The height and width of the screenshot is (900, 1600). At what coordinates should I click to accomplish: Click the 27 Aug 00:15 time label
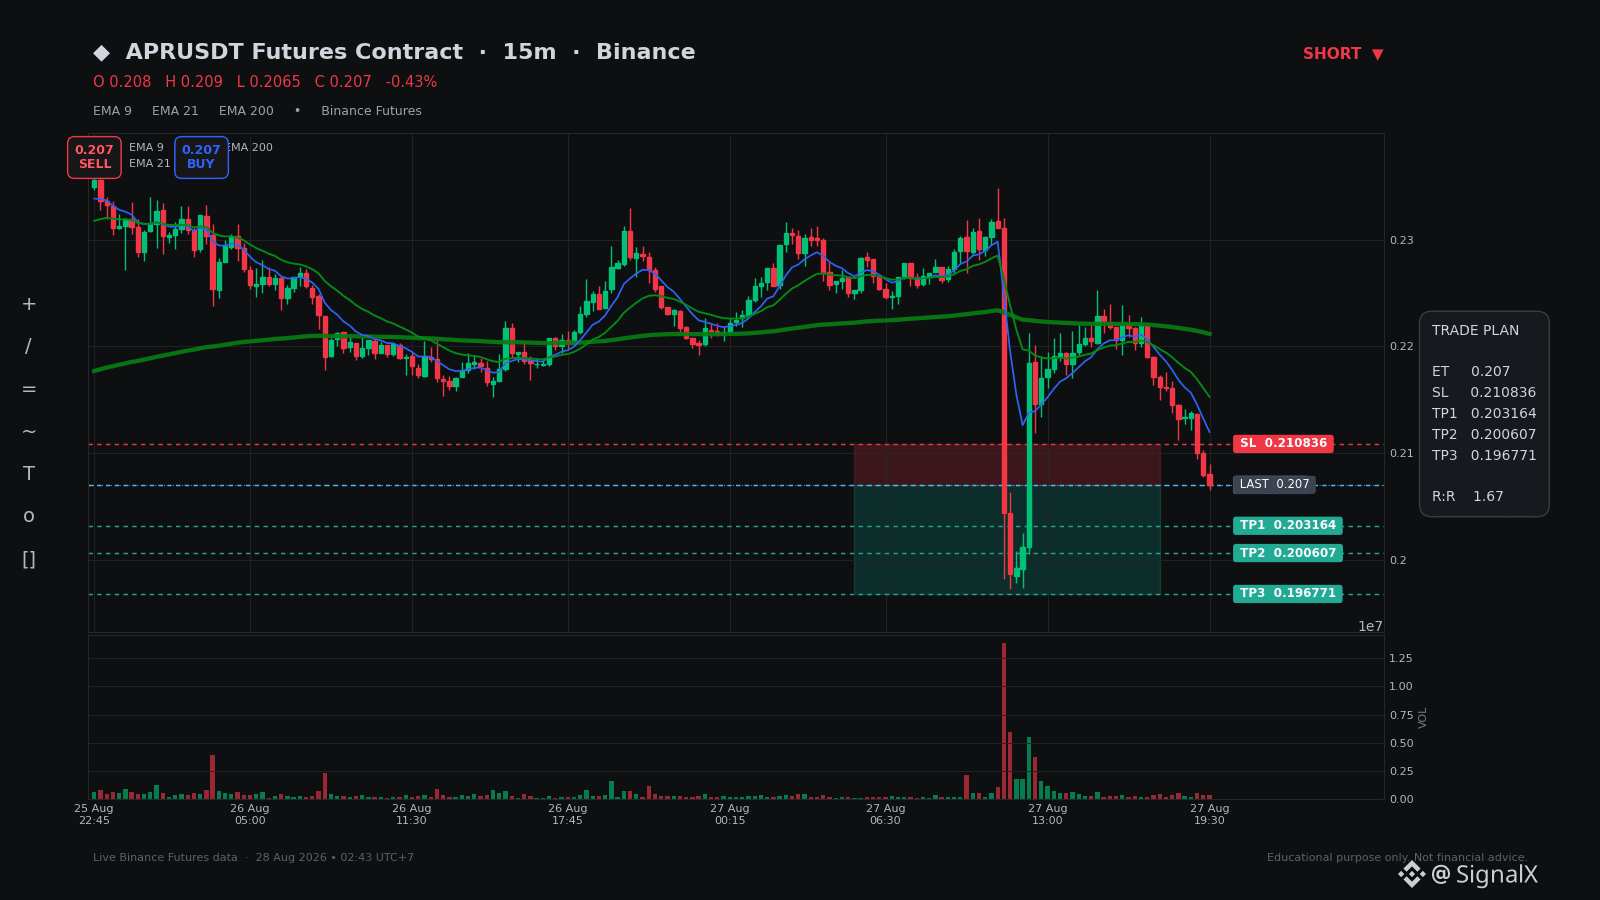click(x=730, y=814)
